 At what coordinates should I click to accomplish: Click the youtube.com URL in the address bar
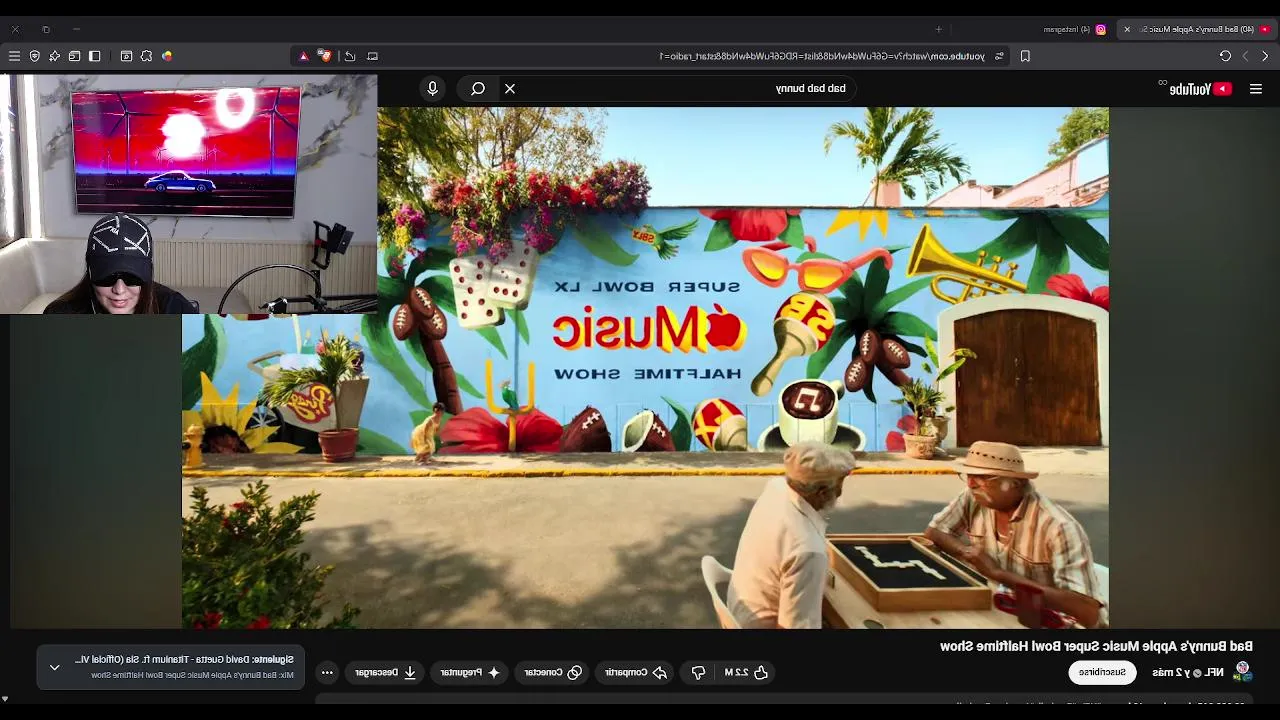pyautogui.click(x=822, y=56)
